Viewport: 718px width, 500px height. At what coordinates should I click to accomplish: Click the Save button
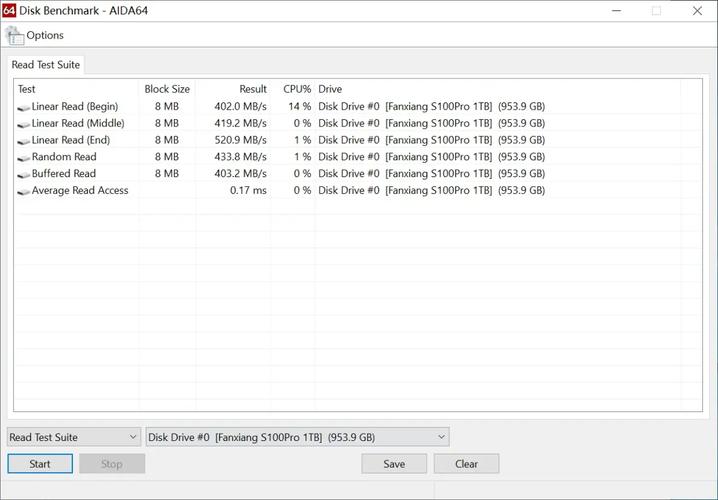click(394, 464)
